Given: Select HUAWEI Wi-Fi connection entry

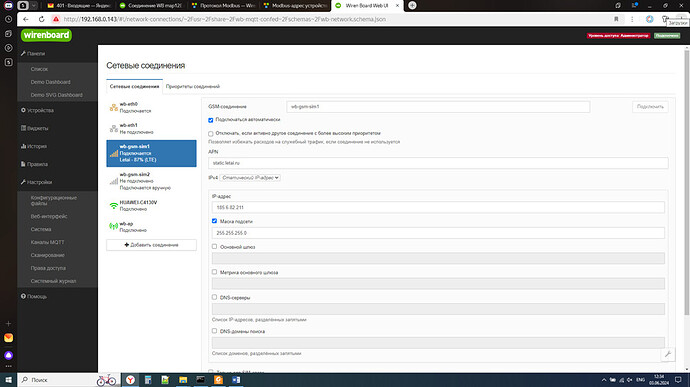Looking at the screenshot, I should pyautogui.click(x=151, y=206).
